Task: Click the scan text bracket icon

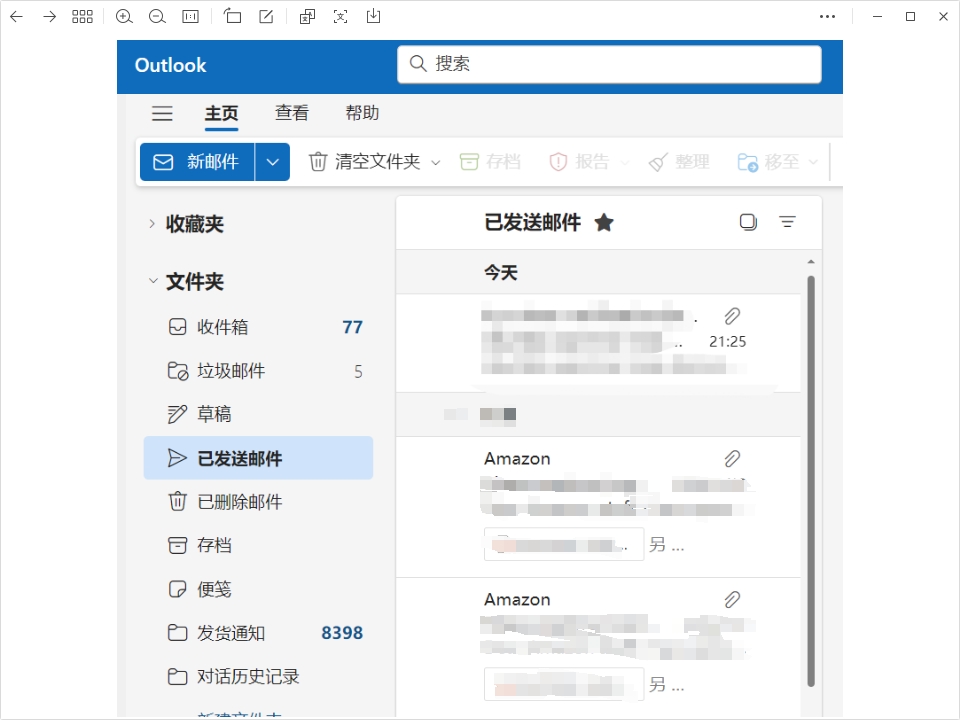Action: [x=340, y=17]
